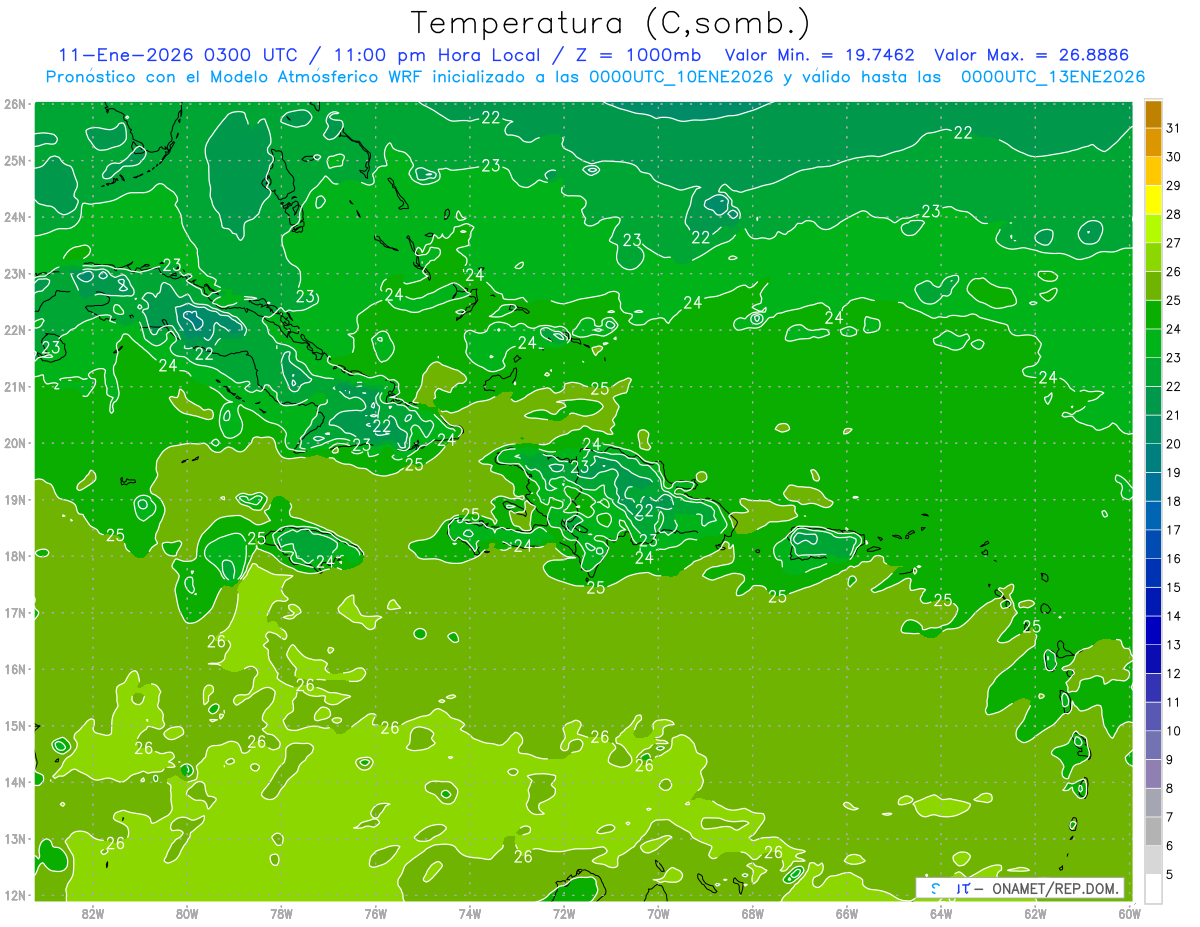1200x927 pixels.
Task: Select the light green swatch between 26 and 27
Action: point(1153,258)
